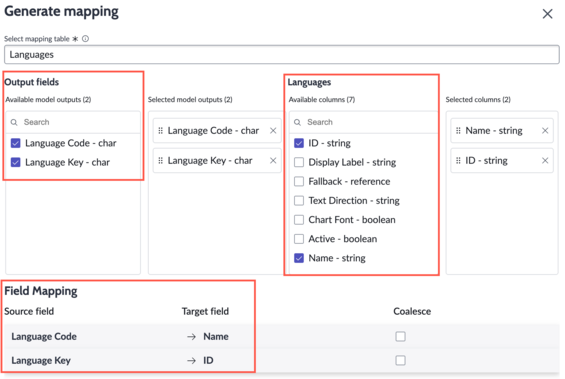
Task: Click the ID target field
Action: pos(208,360)
